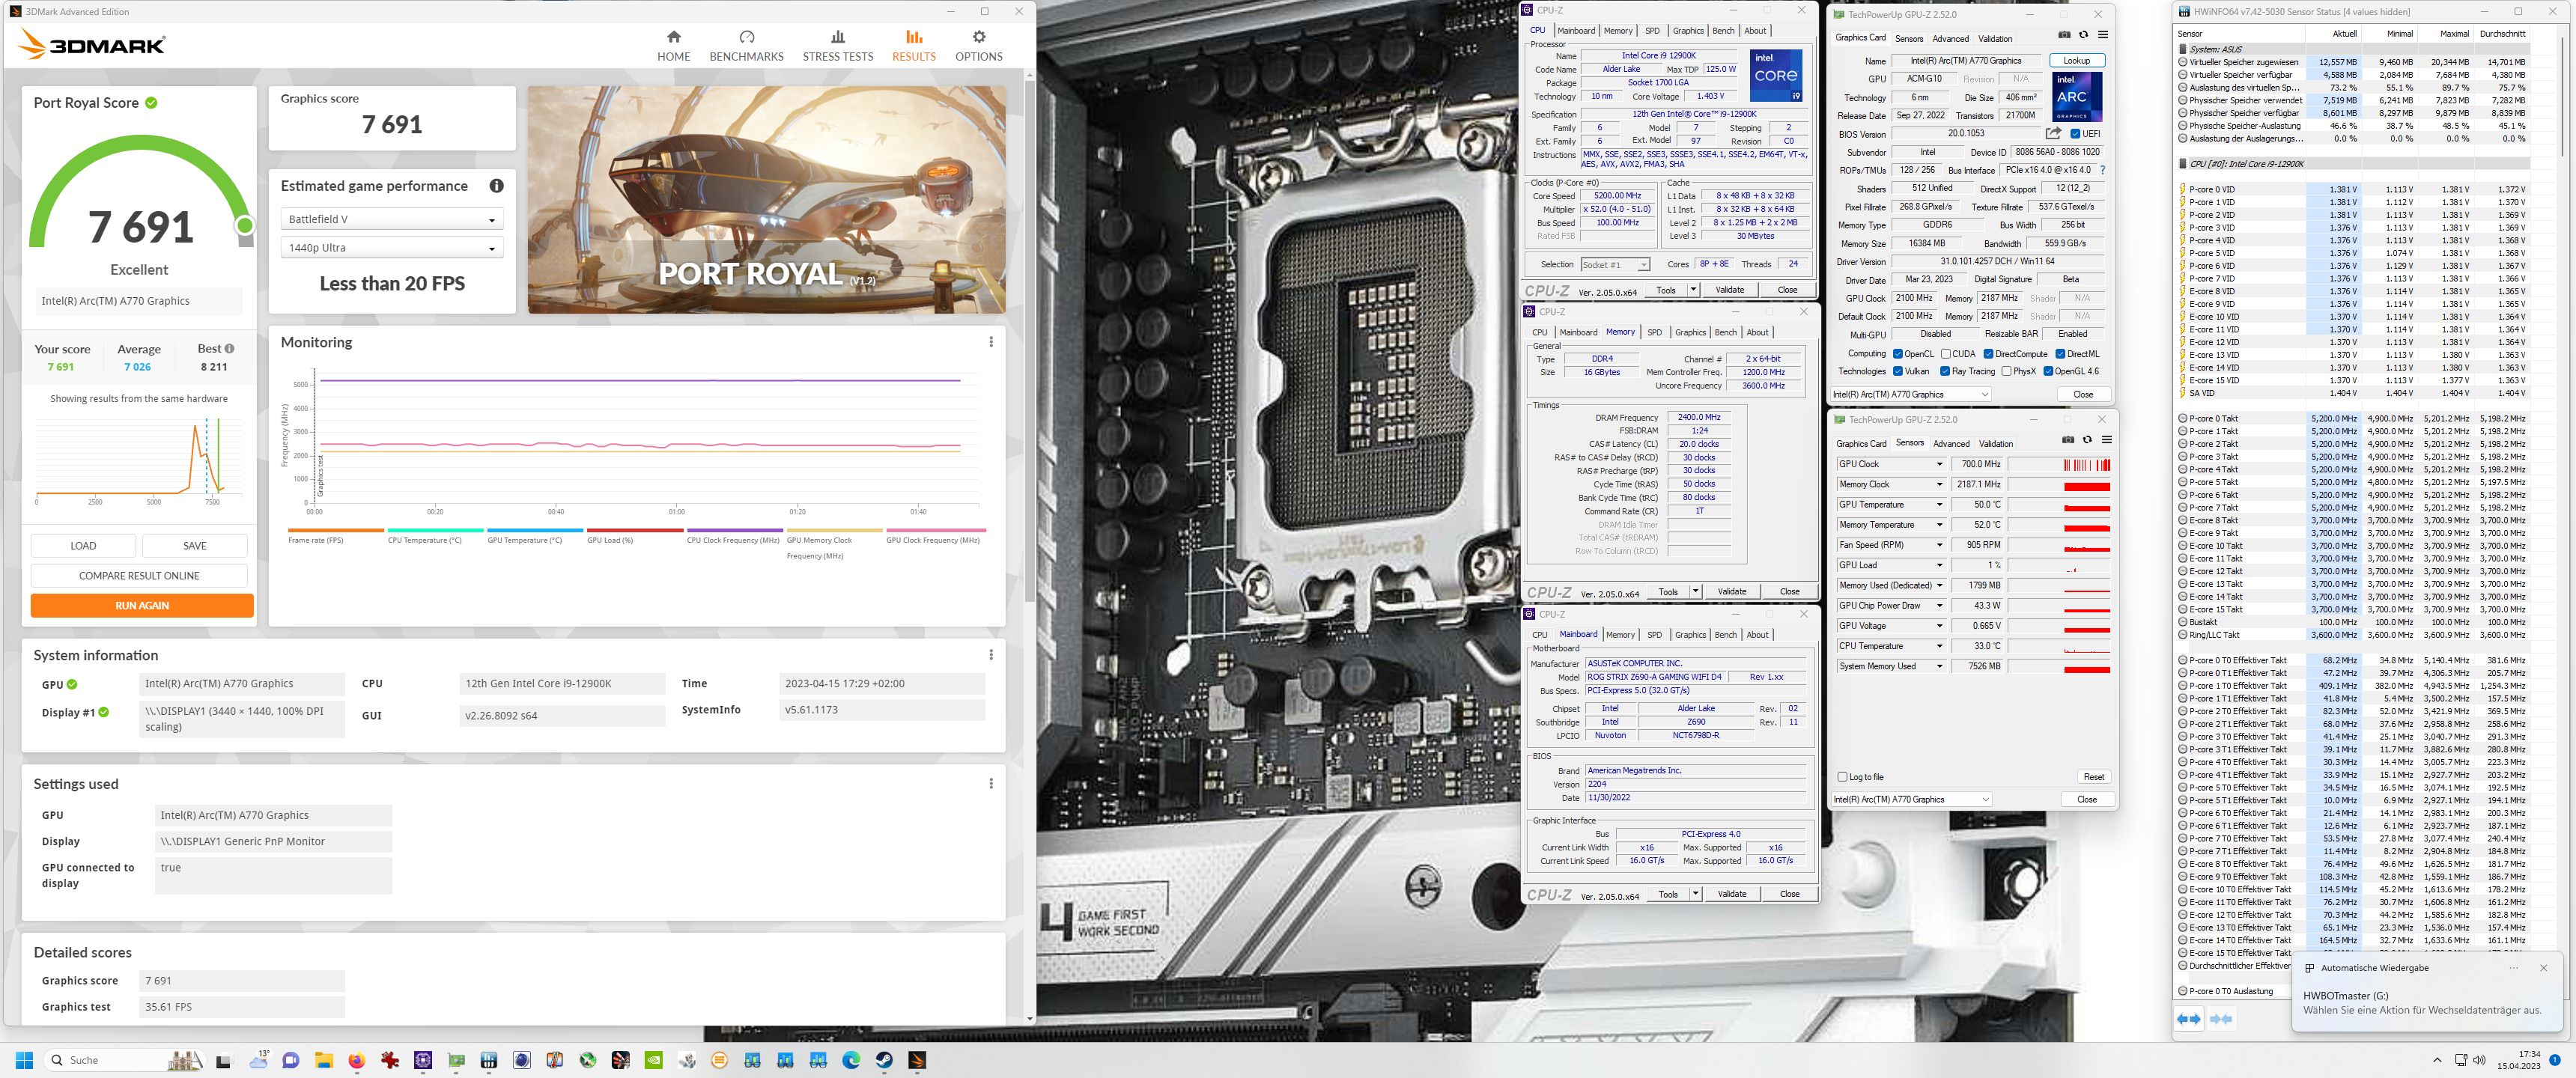
Task: Open the hamburger menu in GPU-Z Graphics Card window
Action: pyautogui.click(x=2103, y=35)
